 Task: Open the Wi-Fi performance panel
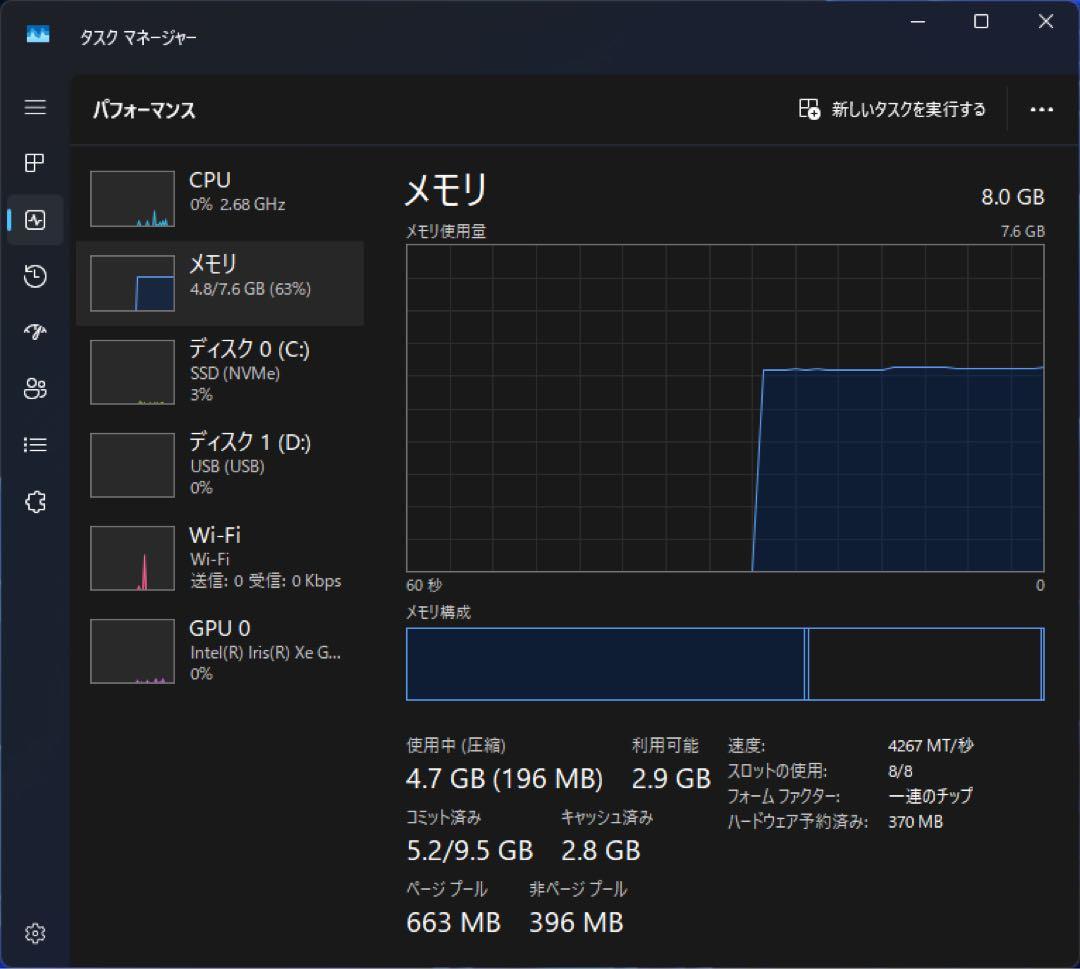tap(220, 557)
